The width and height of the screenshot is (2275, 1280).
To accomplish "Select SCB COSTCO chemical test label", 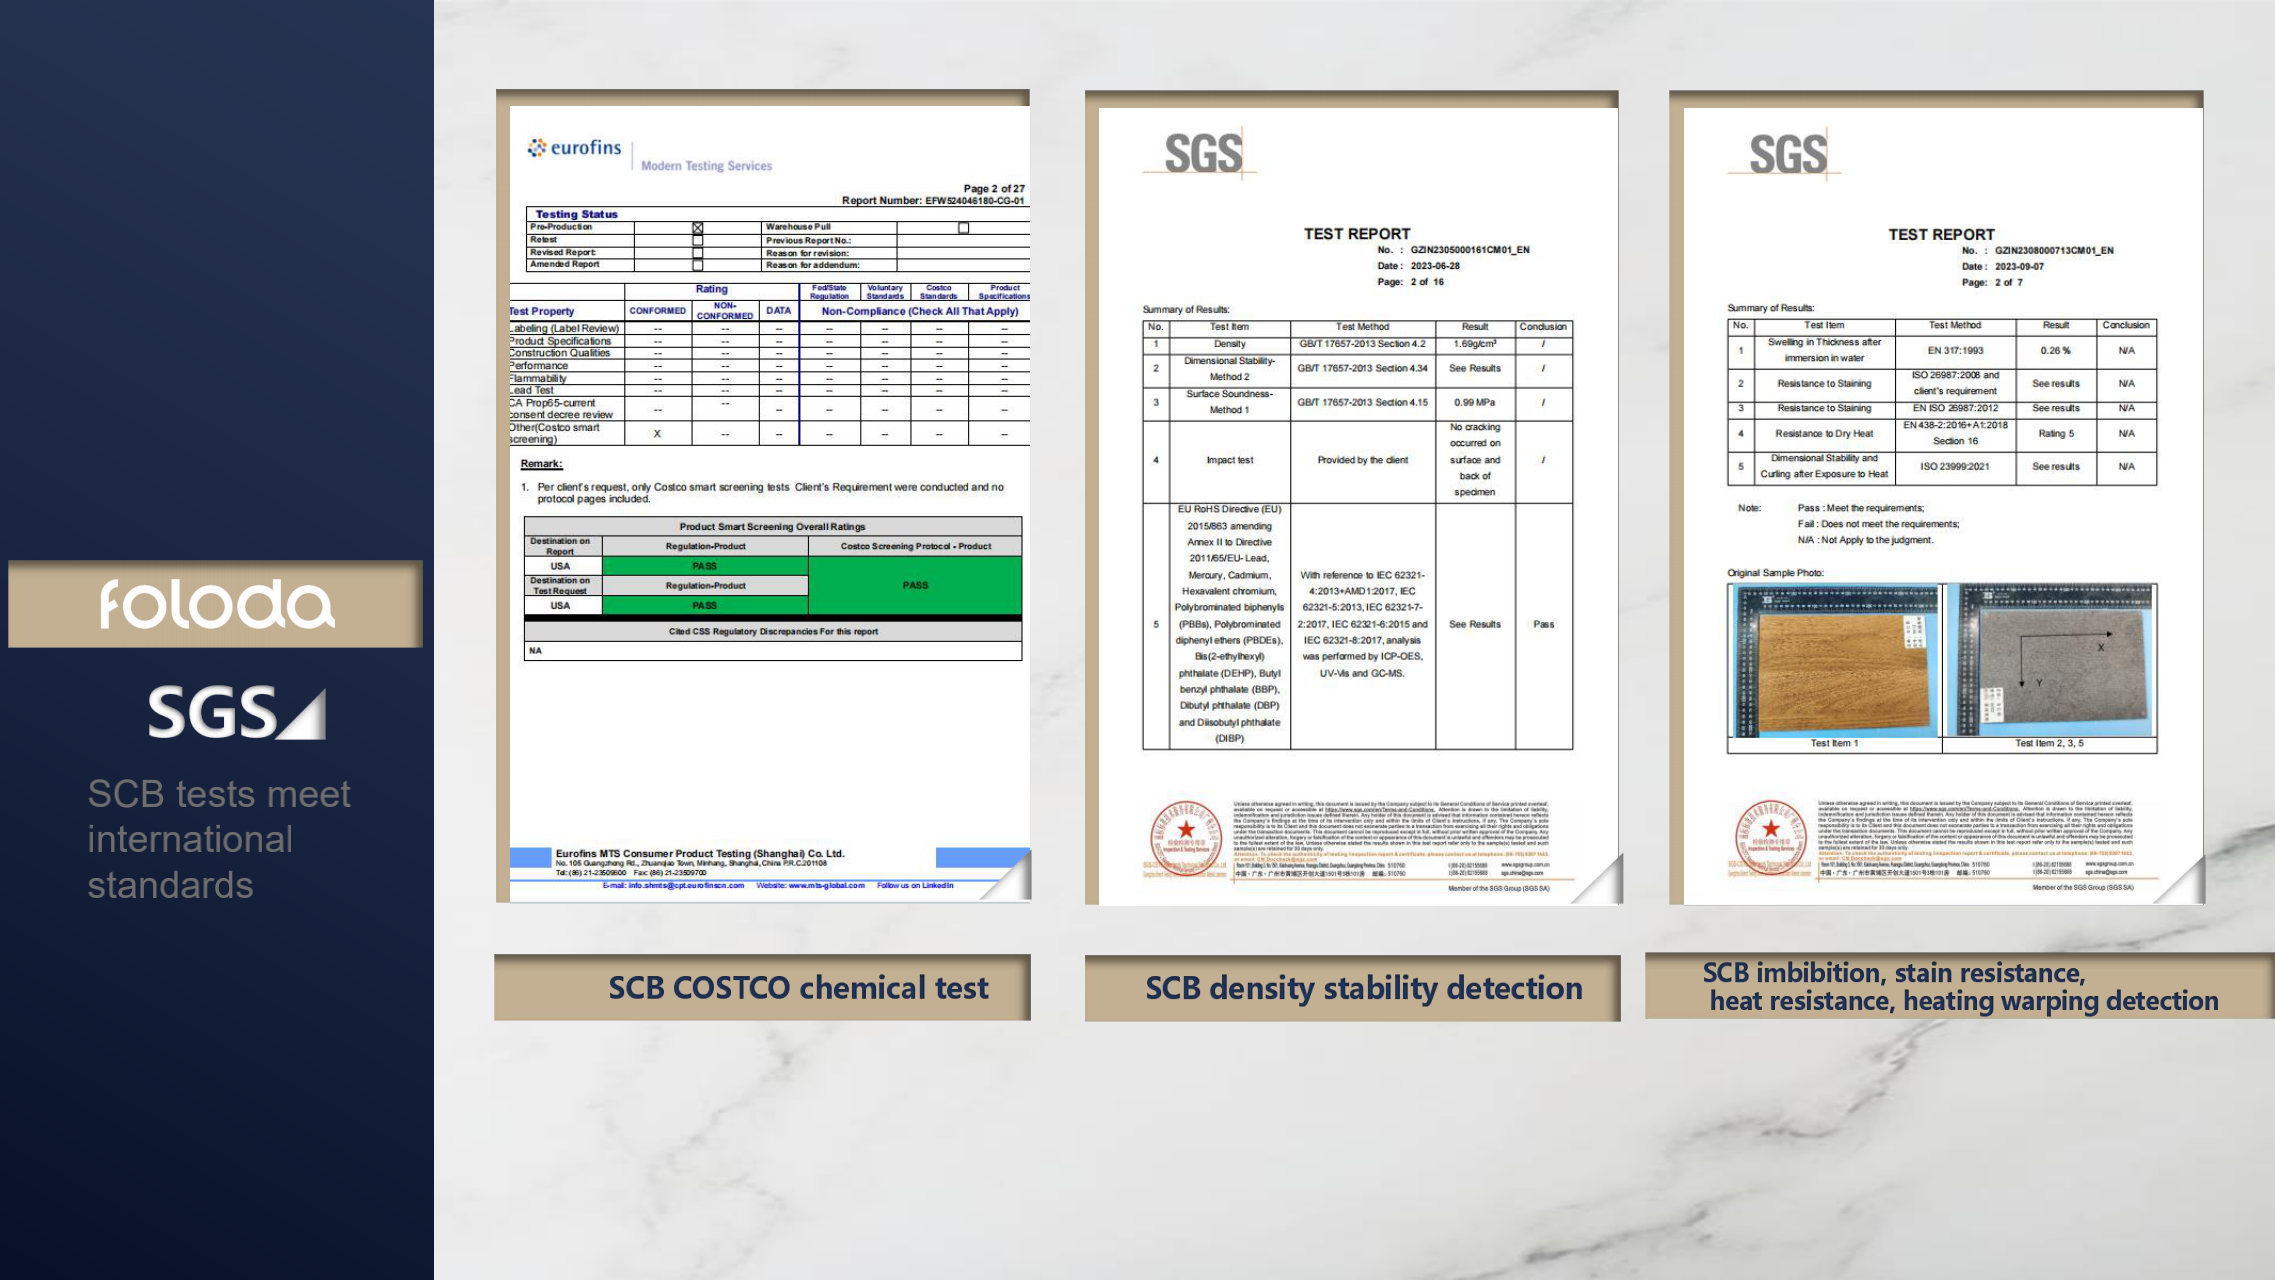I will [797, 988].
